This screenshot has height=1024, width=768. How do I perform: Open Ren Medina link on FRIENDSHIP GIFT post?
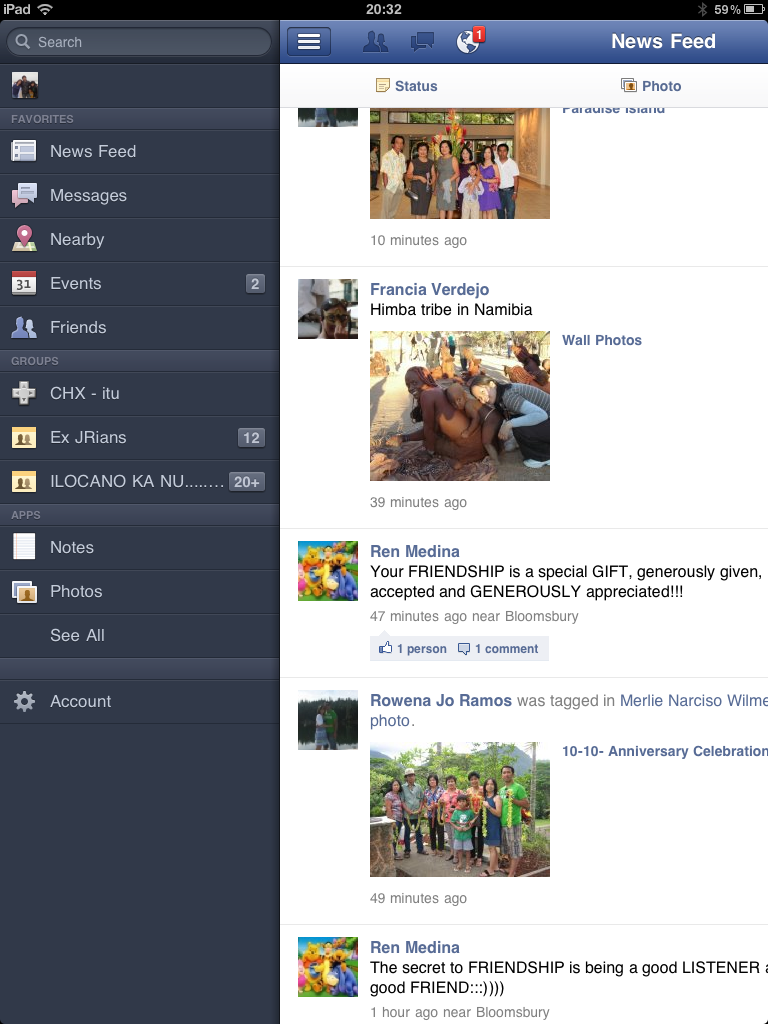(415, 551)
